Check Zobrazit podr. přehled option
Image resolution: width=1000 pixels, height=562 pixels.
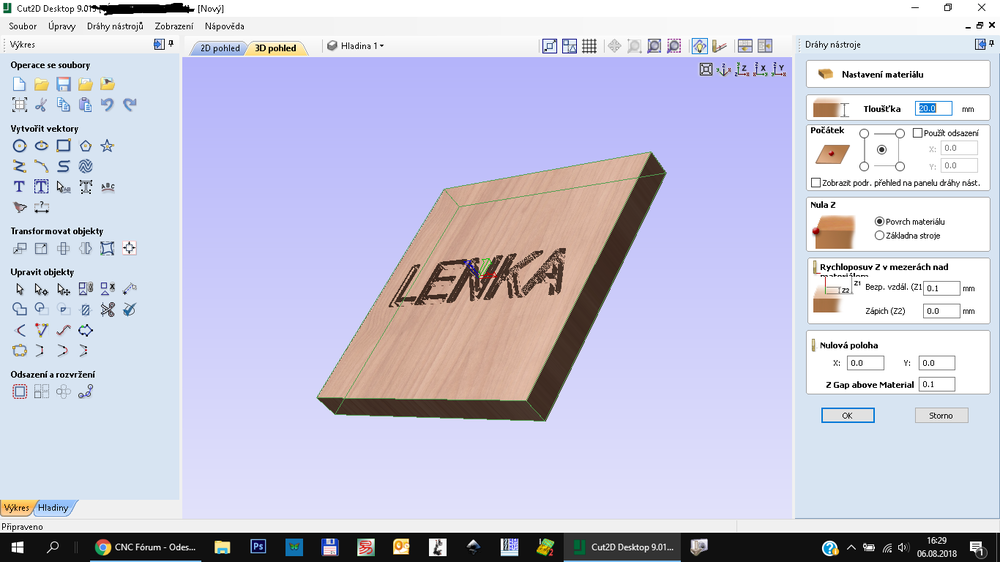click(x=816, y=183)
